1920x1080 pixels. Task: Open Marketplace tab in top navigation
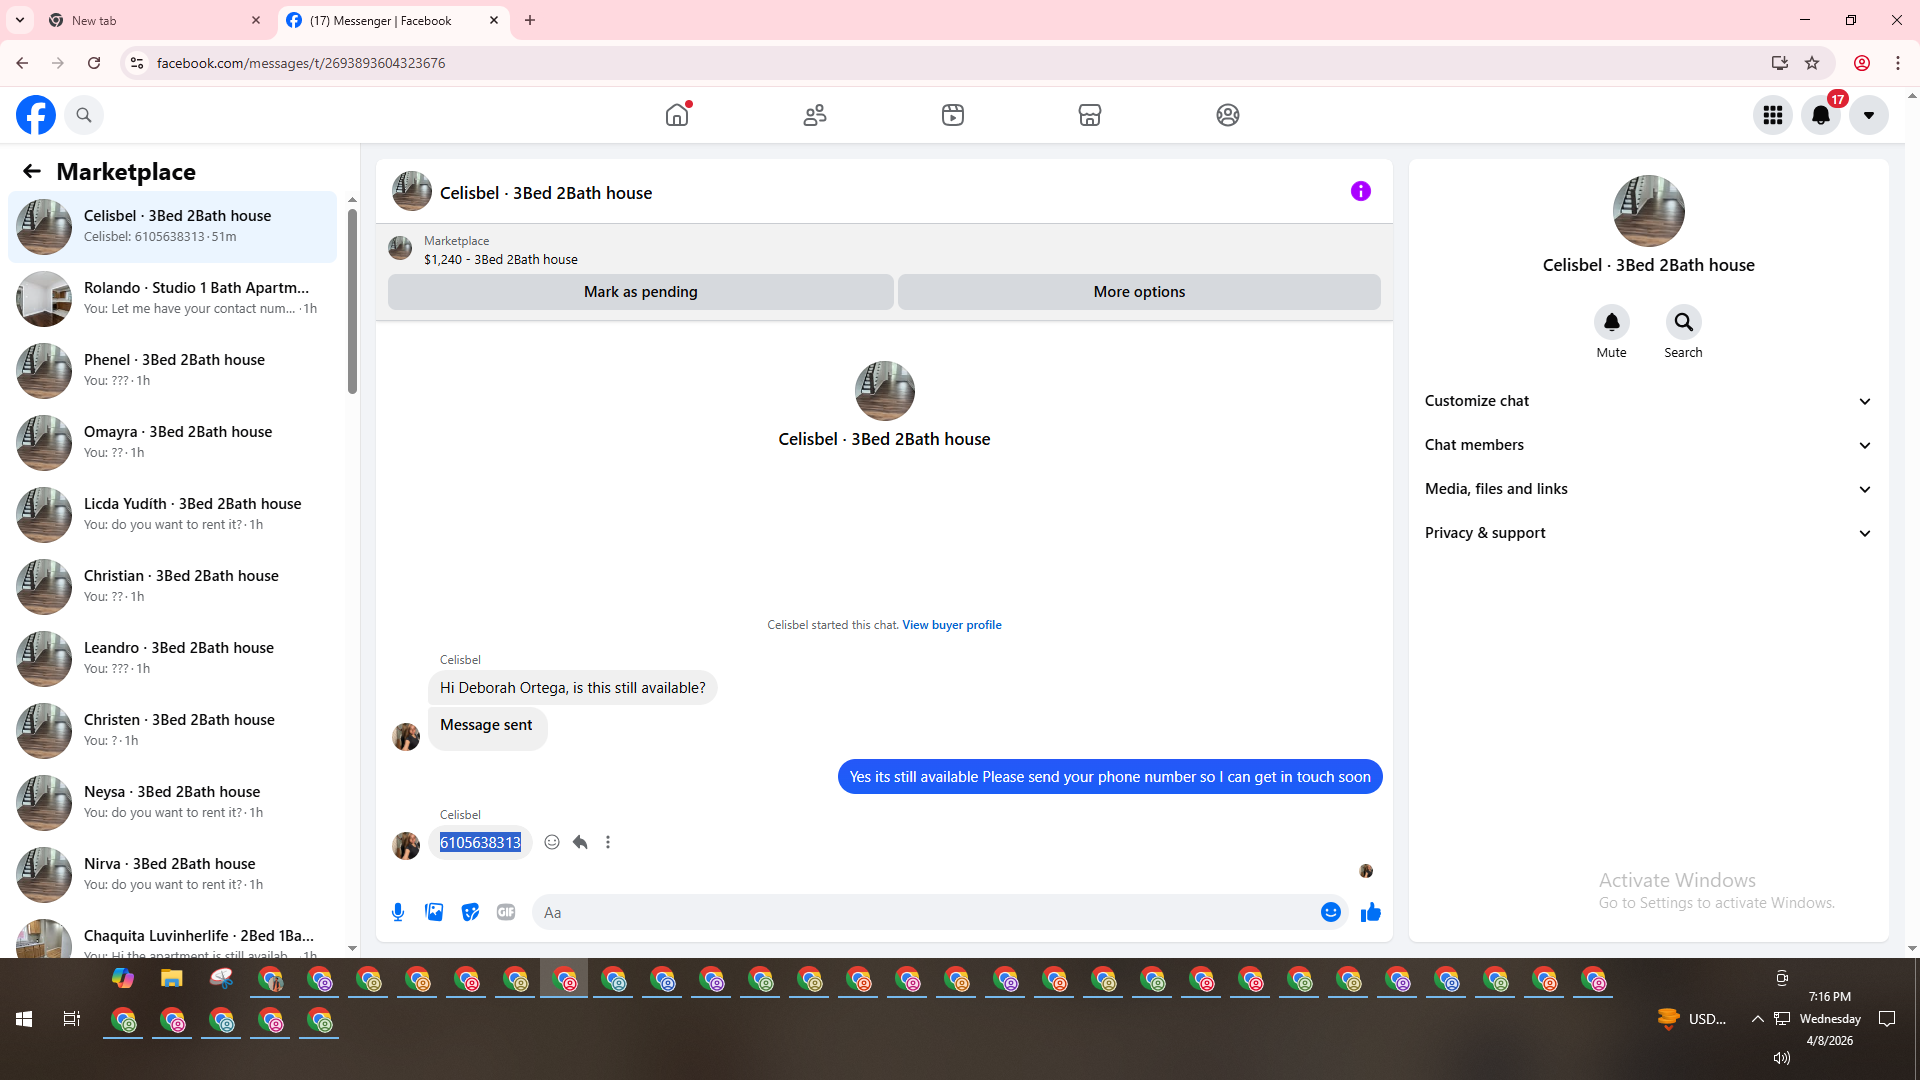click(1089, 115)
